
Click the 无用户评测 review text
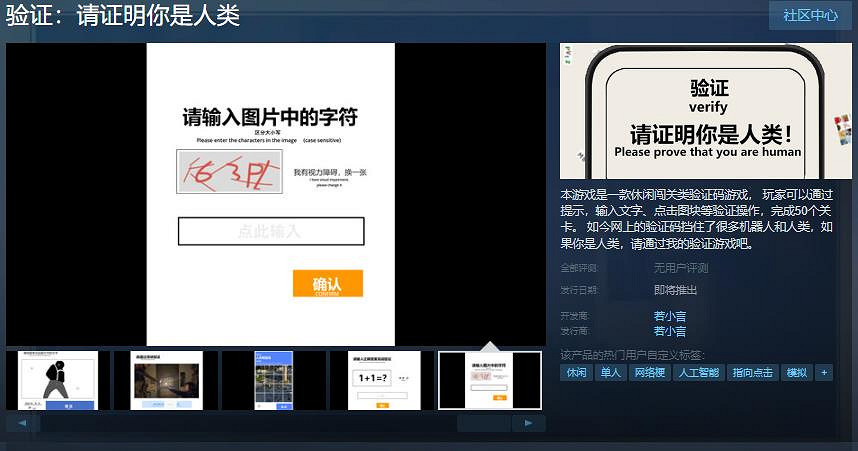[x=681, y=268]
